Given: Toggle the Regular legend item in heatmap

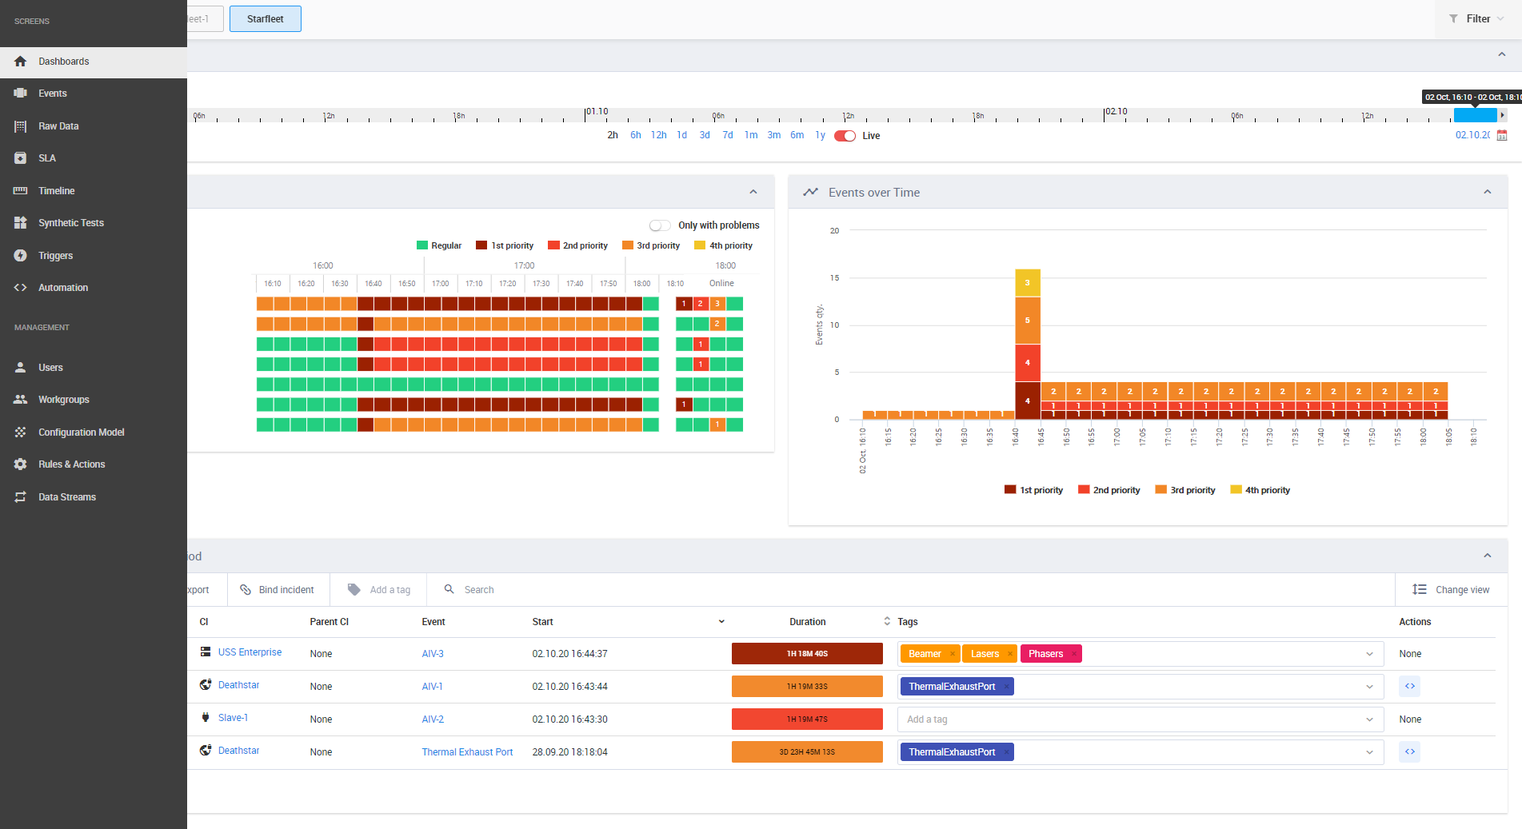Looking at the screenshot, I should [439, 245].
